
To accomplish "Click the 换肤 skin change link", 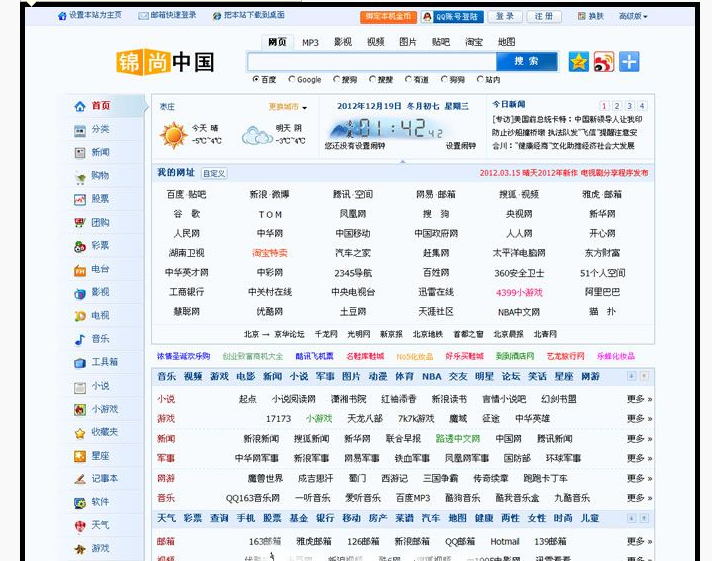I will (591, 16).
